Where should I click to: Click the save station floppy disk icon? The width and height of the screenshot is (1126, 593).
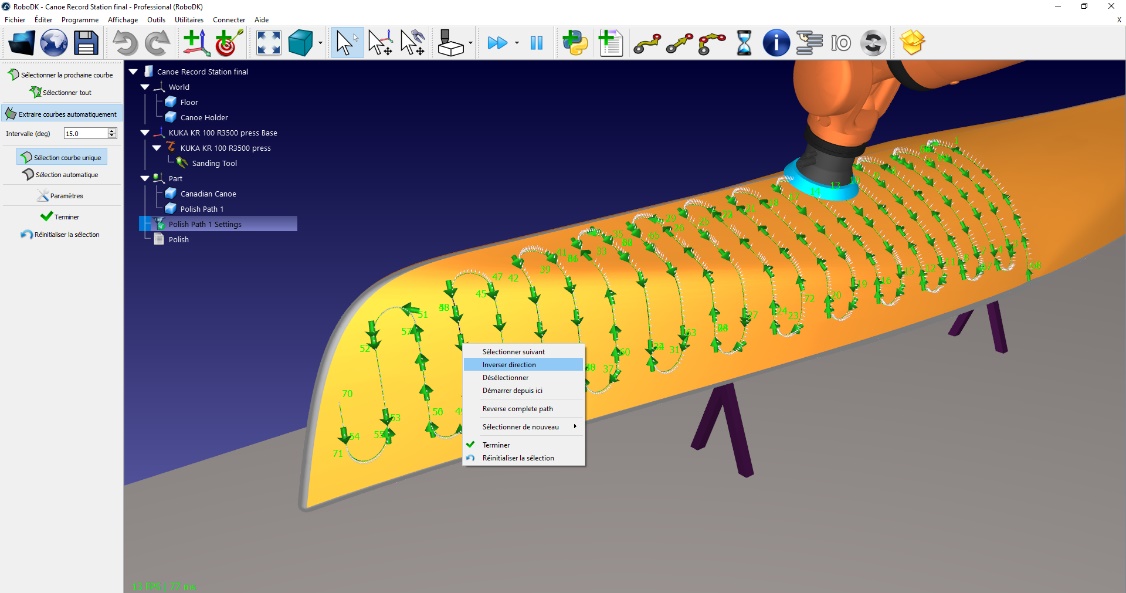click(x=86, y=43)
